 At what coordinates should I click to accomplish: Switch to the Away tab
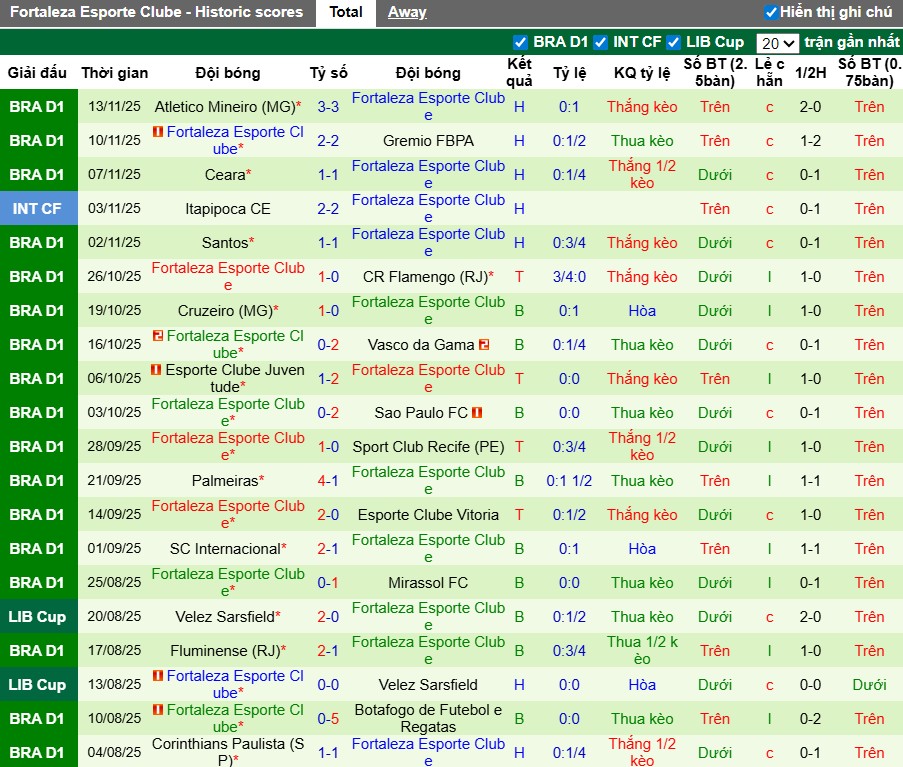coord(405,13)
